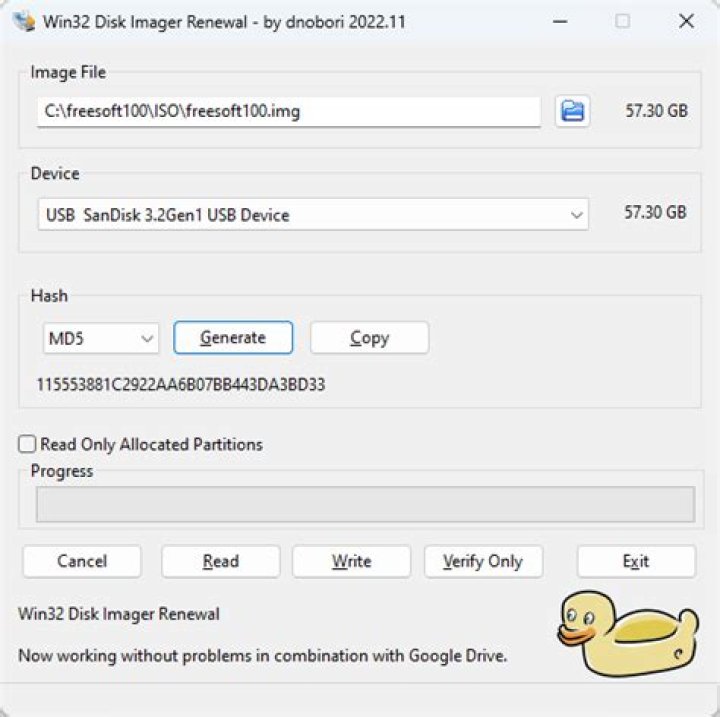This screenshot has width=720, height=717.
Task: Generate the hash for the image
Action: (233, 338)
